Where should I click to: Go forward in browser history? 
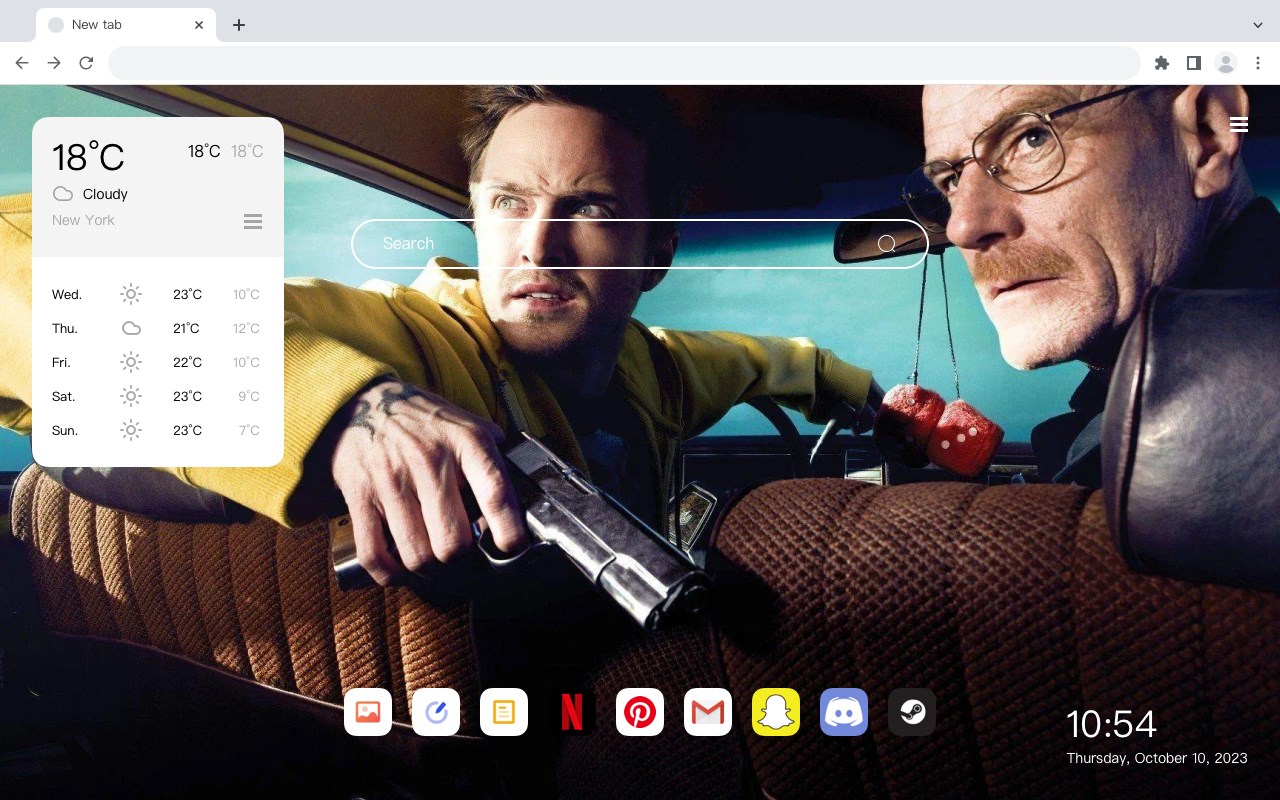coord(54,63)
